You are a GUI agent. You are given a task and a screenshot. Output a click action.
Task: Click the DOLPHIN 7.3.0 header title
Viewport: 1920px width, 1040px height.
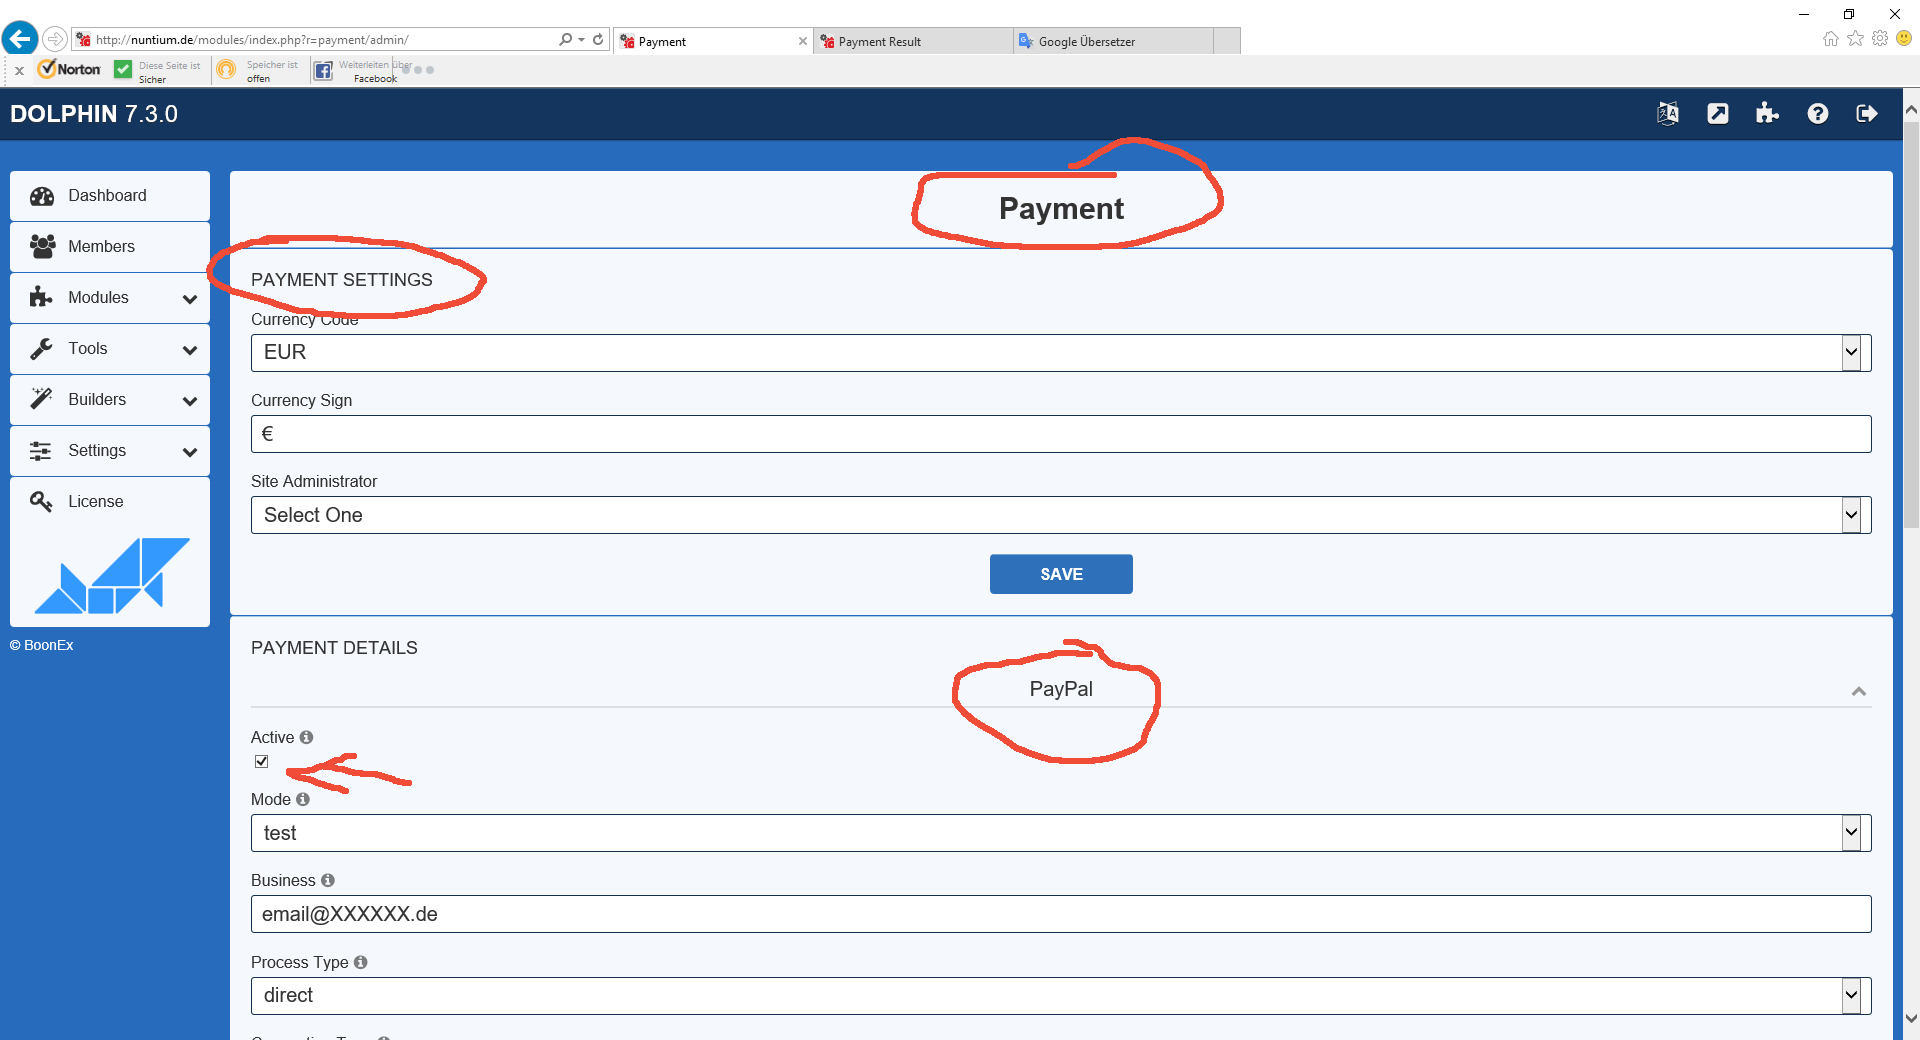[94, 114]
